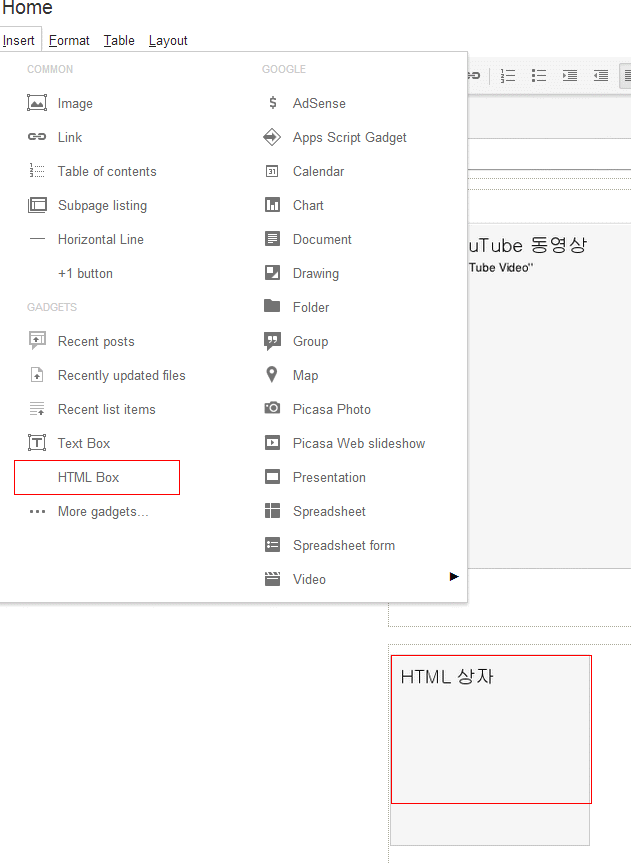Image resolution: width=631 pixels, height=863 pixels.
Task: Click the Apps Script Gadget label
Action: coord(350,137)
